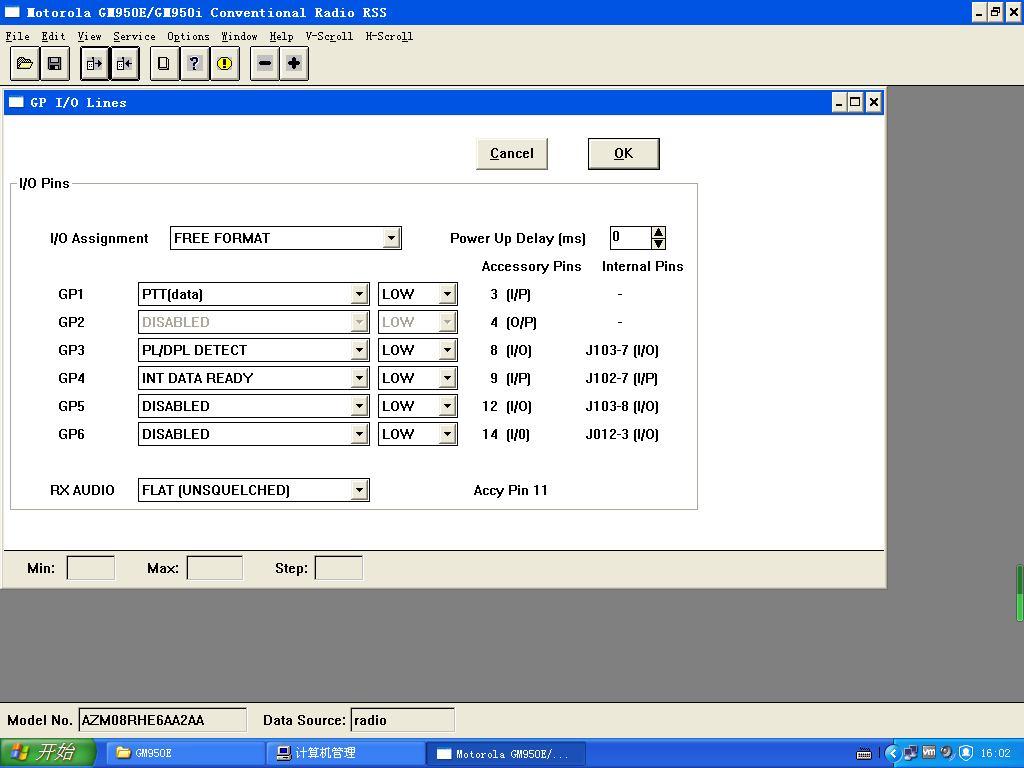Switch to 计算机管理 taskbar button
The width and height of the screenshot is (1024, 768).
click(x=346, y=753)
